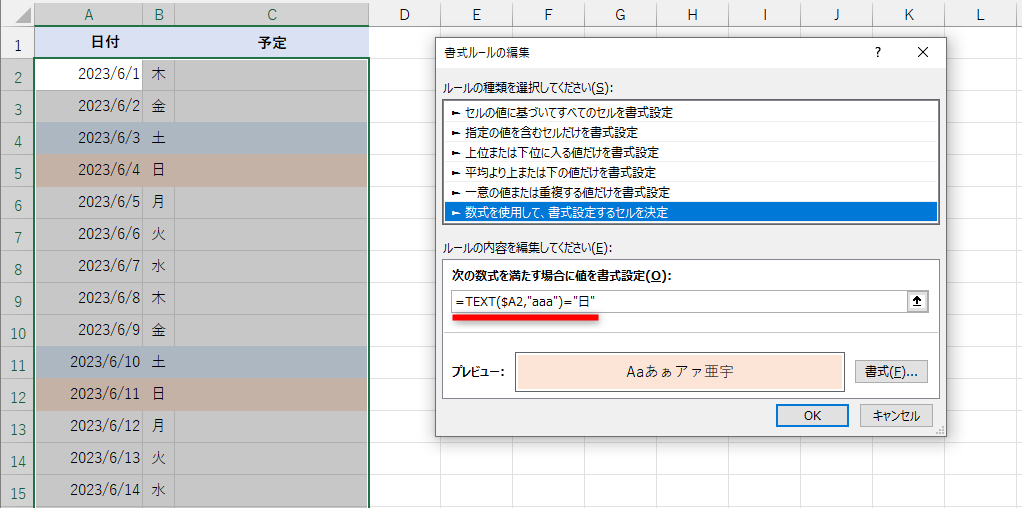Click cell with date 2023/6/8

coord(89,298)
